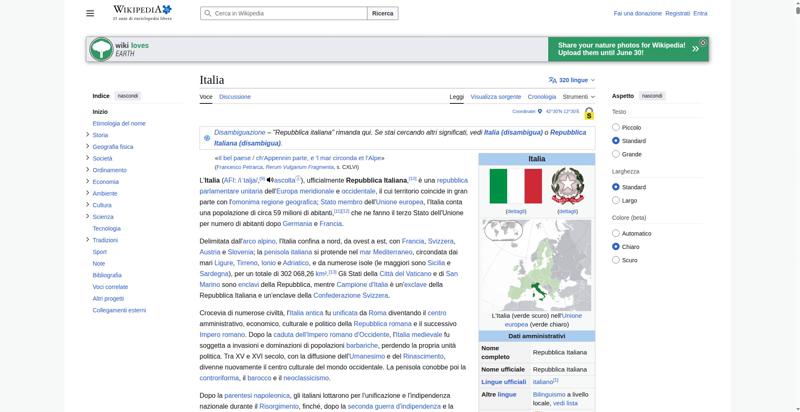Image resolution: width=800 pixels, height=412 pixels.
Task: Select the Piccolo text size option
Action: (616, 127)
